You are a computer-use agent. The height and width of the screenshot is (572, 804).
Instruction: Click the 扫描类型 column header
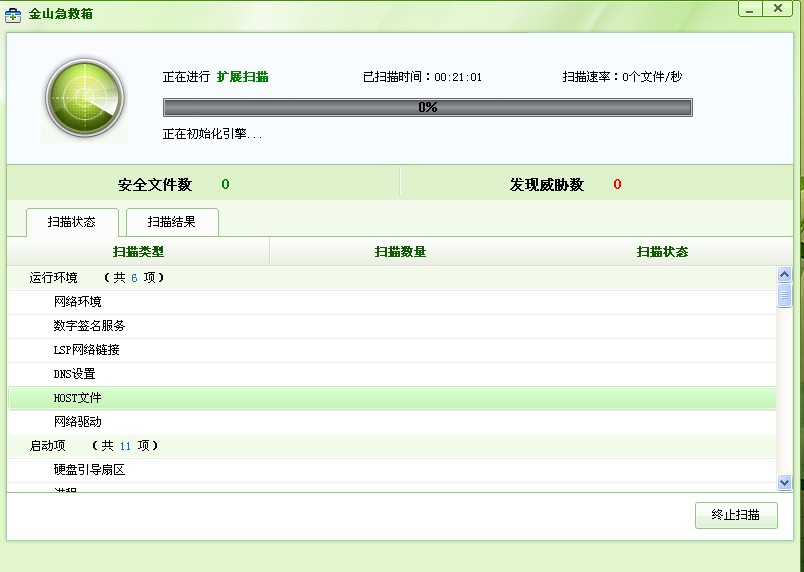tap(138, 251)
